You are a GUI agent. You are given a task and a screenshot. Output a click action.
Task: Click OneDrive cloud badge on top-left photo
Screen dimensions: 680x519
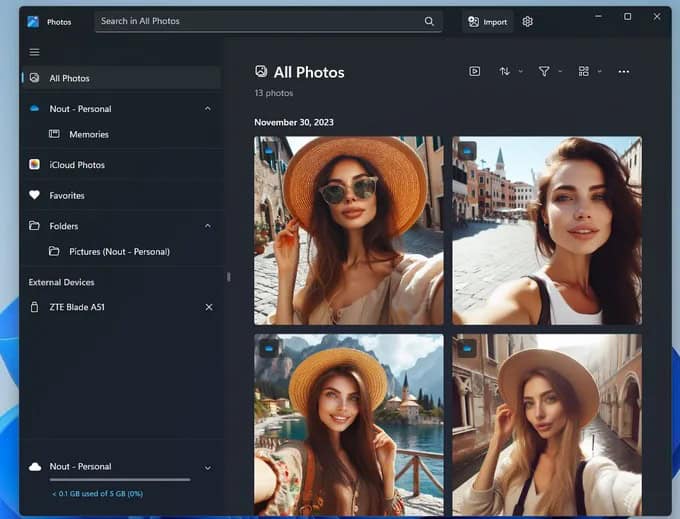pyautogui.click(x=269, y=151)
